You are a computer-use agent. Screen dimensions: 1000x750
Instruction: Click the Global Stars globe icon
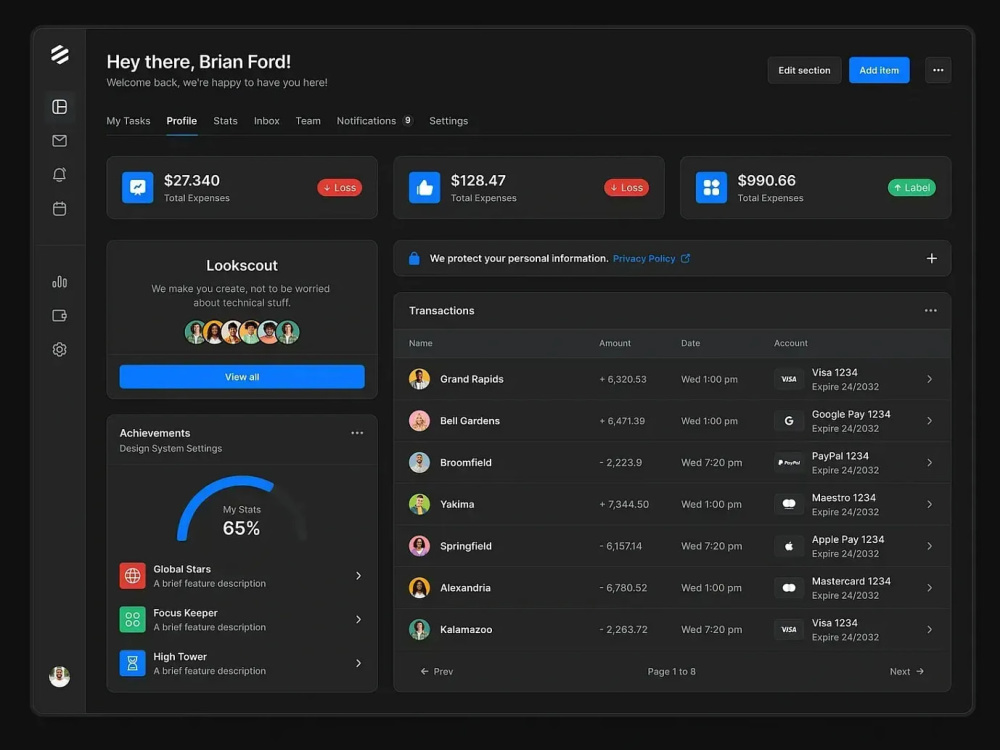coord(132,576)
